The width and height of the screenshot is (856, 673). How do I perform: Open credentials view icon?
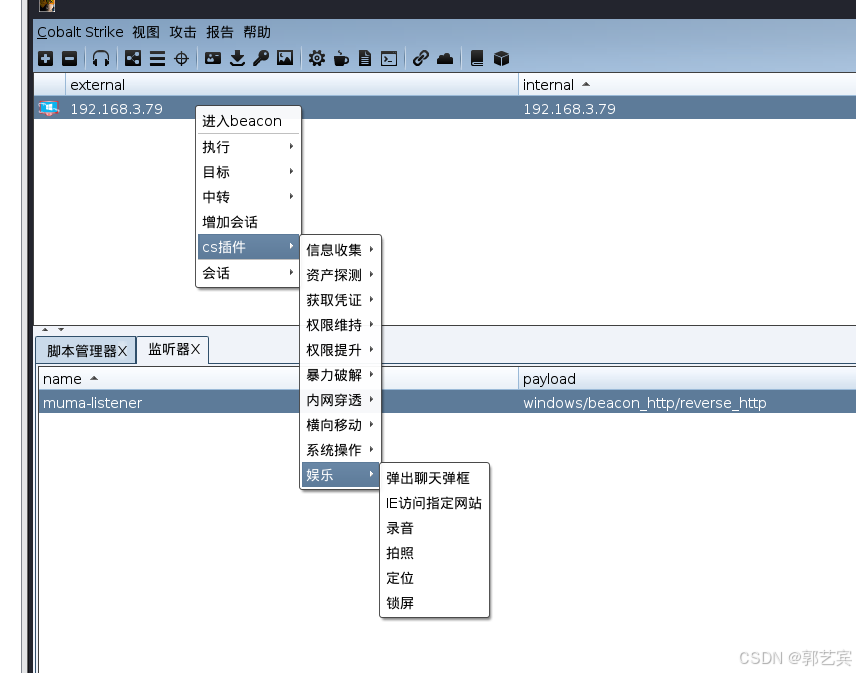pos(213,58)
